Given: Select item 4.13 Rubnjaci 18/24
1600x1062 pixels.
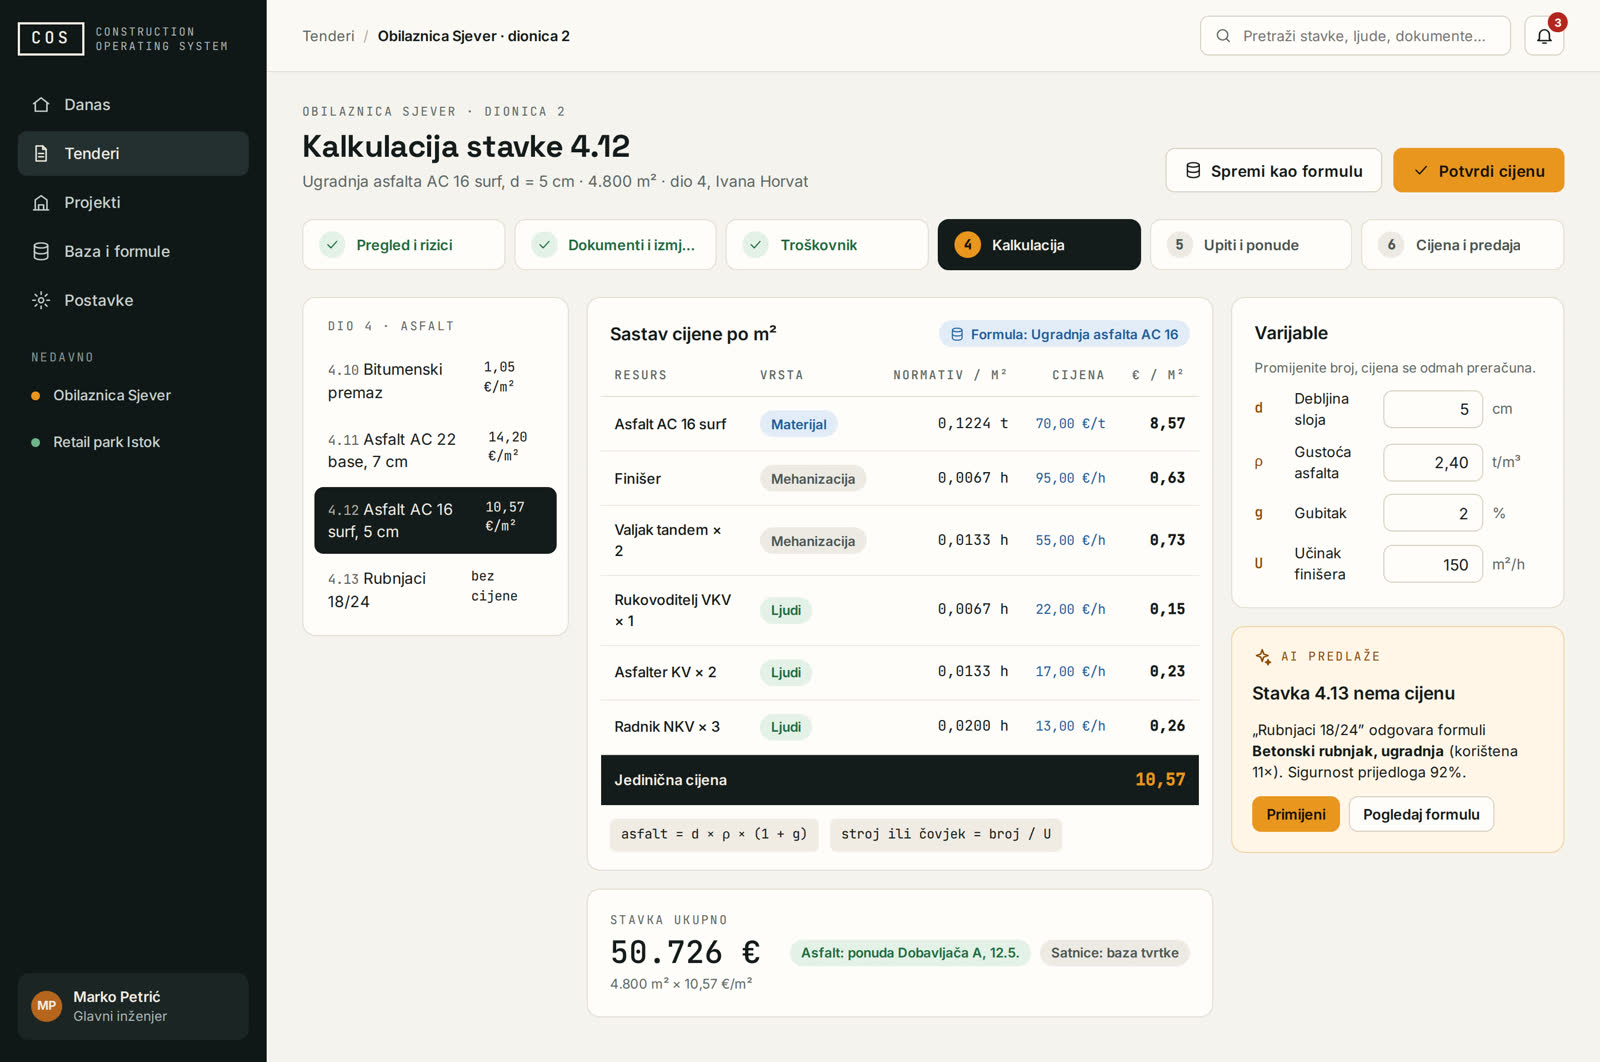Looking at the screenshot, I should tap(435, 590).
